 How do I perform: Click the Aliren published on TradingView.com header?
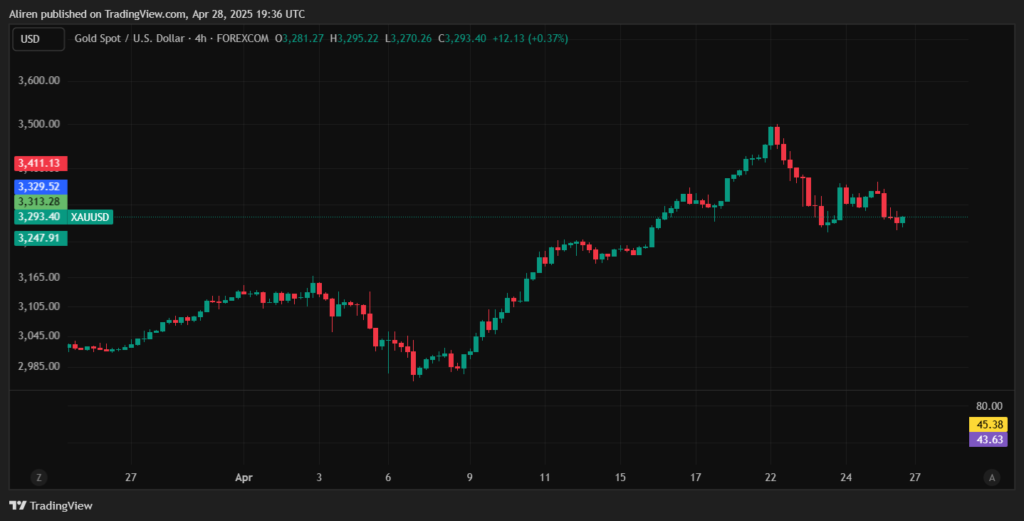(157, 14)
